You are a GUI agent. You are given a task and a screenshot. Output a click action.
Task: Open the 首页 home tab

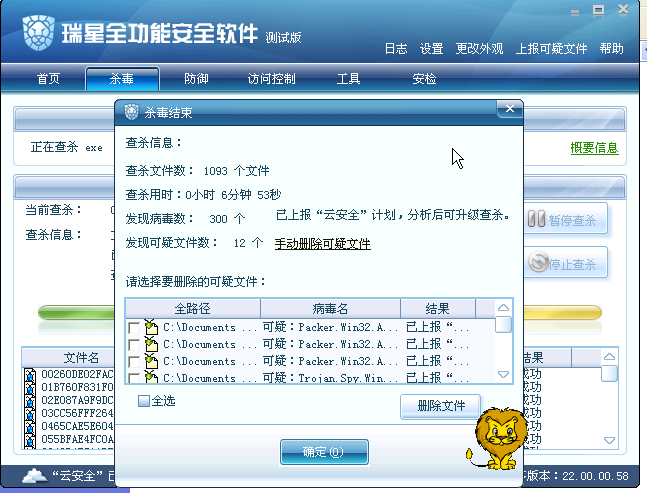pyautogui.click(x=48, y=78)
